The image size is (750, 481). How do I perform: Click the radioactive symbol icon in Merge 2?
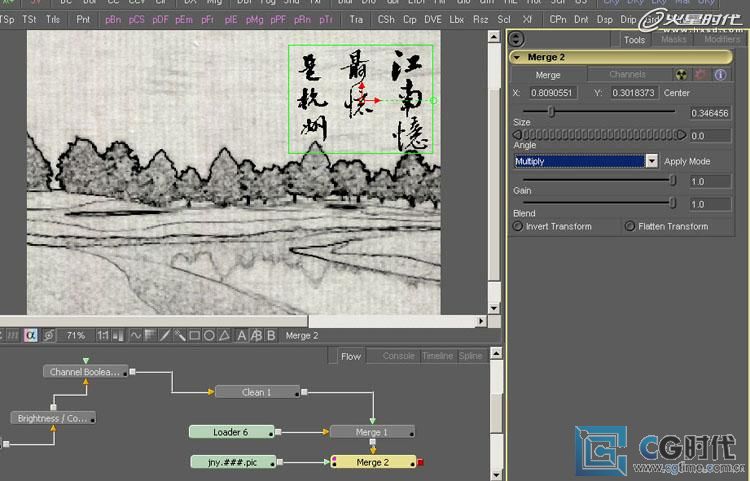click(x=682, y=75)
